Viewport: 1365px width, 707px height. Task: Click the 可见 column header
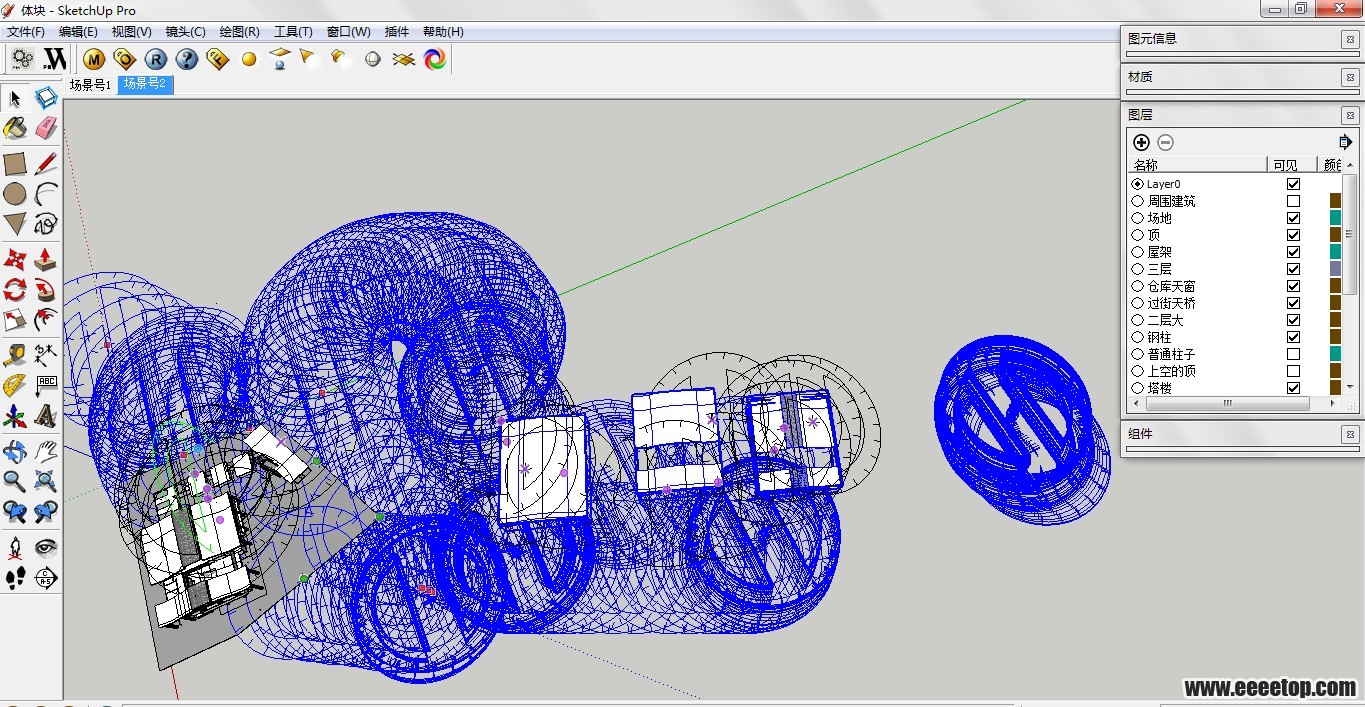coord(1293,165)
